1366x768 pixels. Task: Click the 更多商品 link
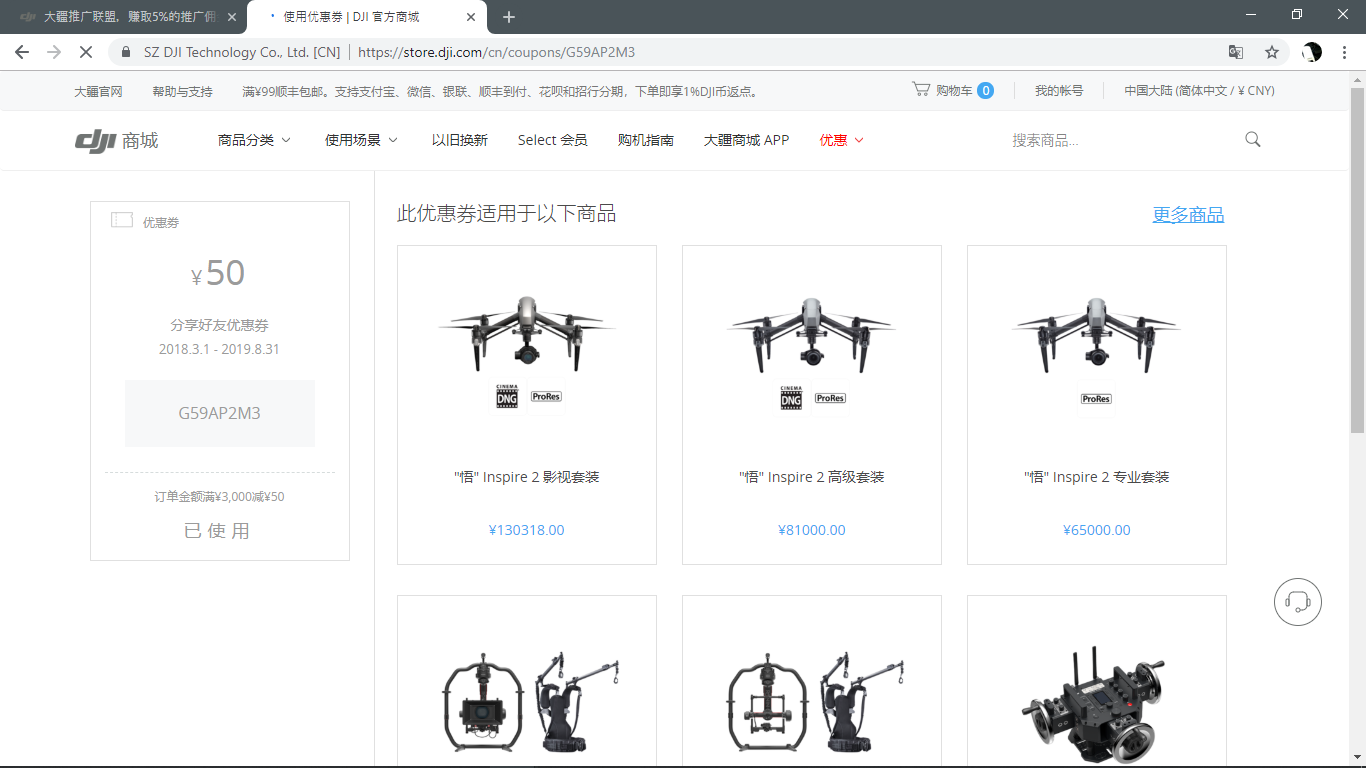(1188, 214)
